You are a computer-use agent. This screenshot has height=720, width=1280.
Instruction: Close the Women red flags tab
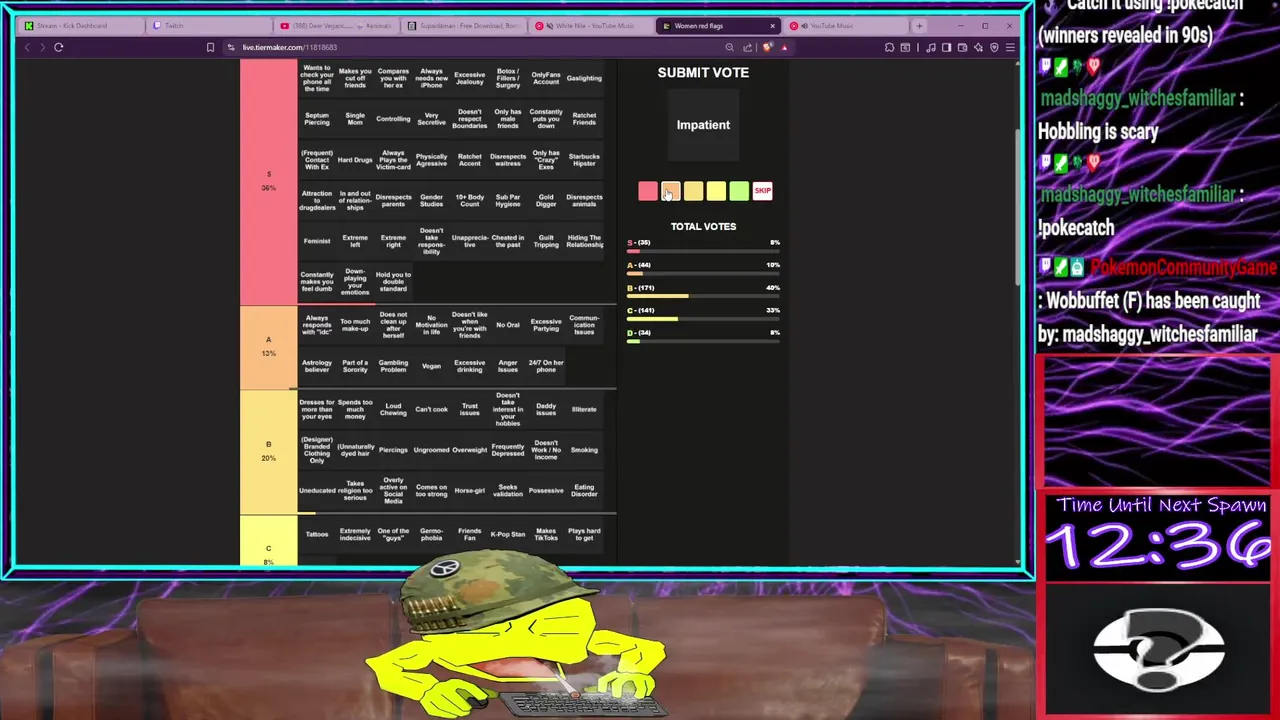click(772, 26)
